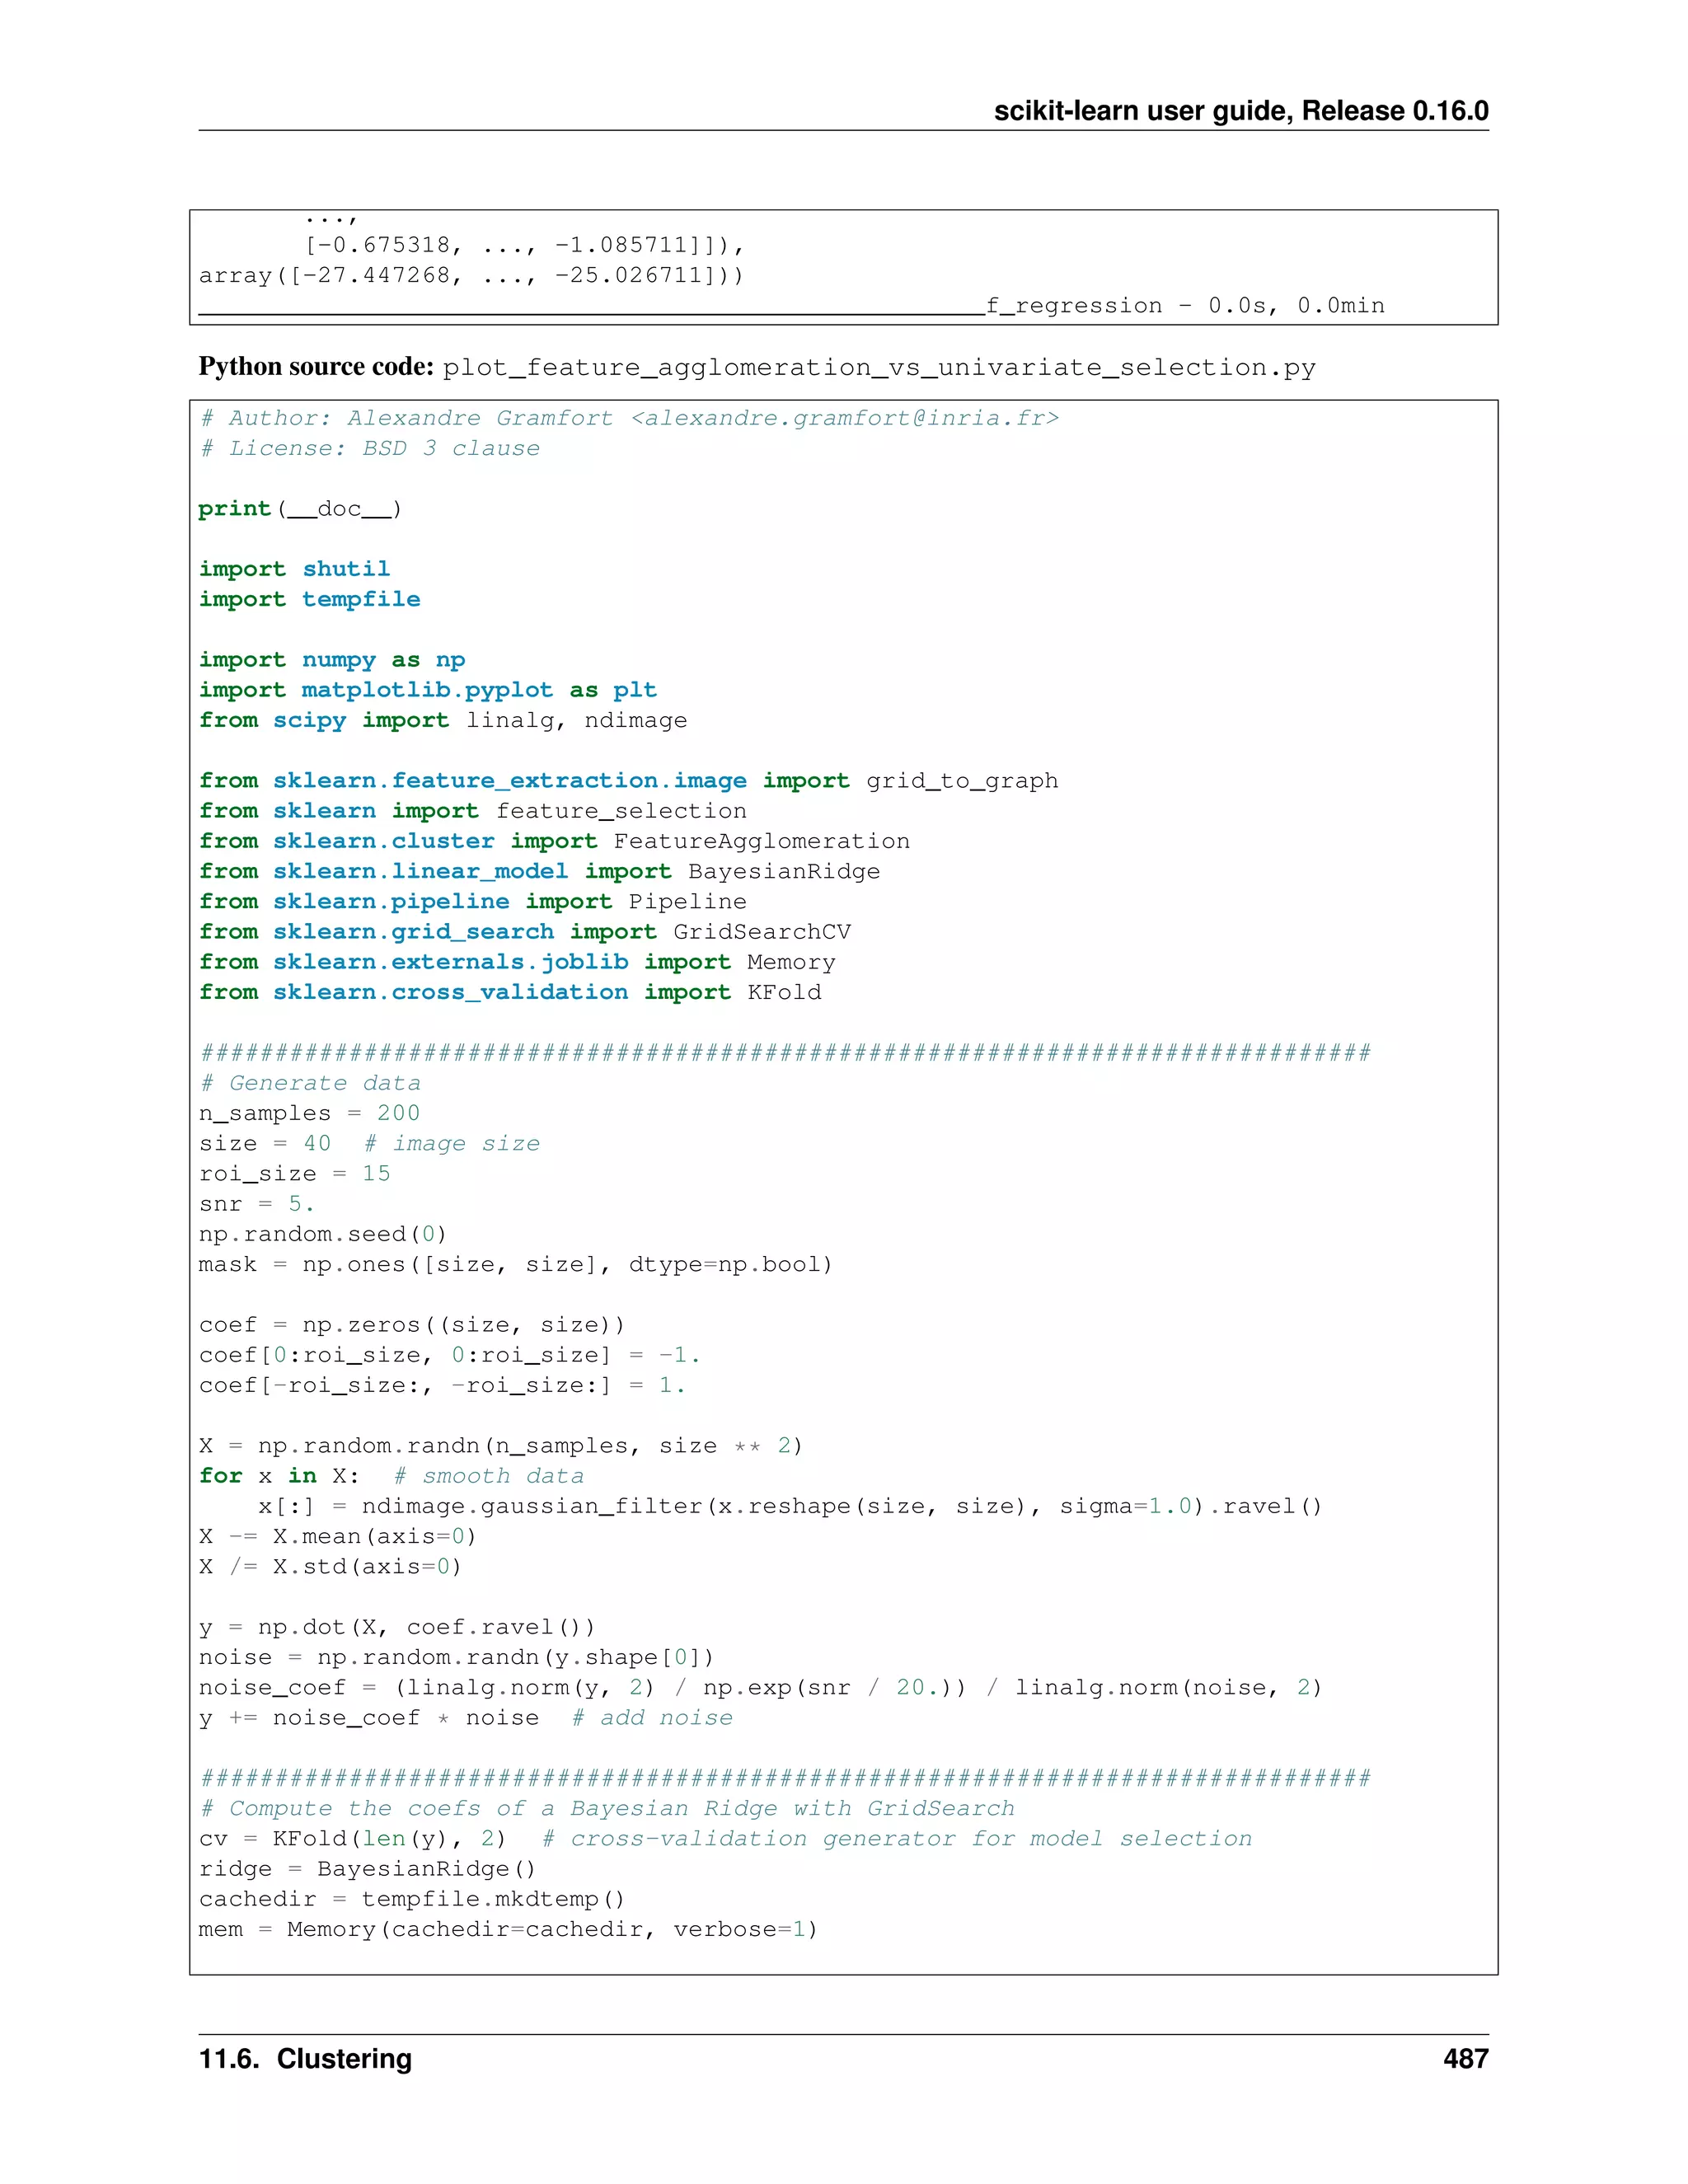Click the 'size = 40 # image size' line
The width and height of the screenshot is (1688, 2184).
(370, 1143)
